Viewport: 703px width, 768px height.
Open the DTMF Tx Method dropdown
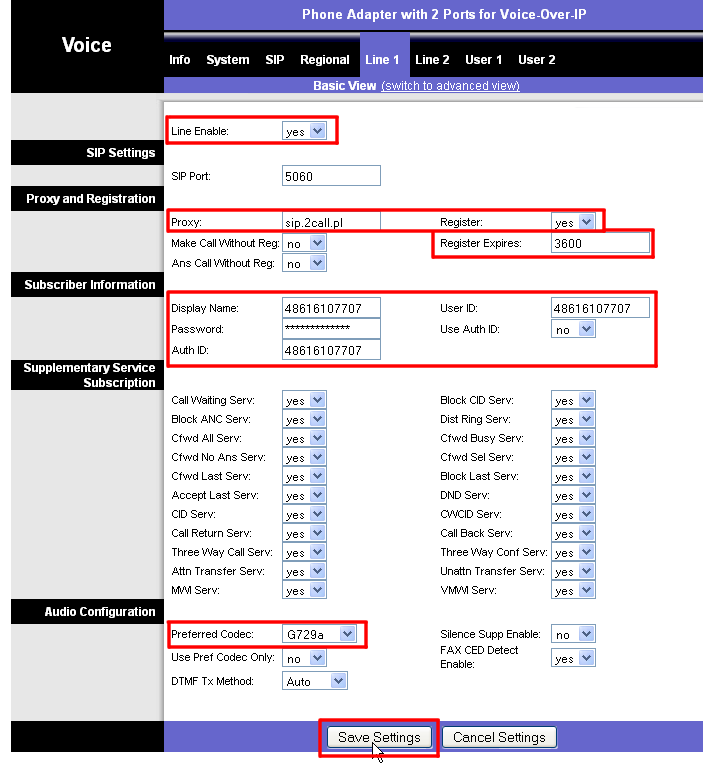(315, 681)
